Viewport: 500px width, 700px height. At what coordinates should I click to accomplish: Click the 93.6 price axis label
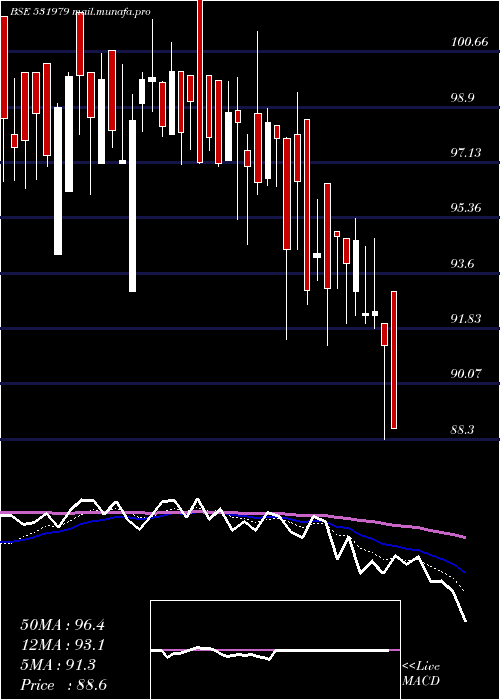tap(462, 263)
